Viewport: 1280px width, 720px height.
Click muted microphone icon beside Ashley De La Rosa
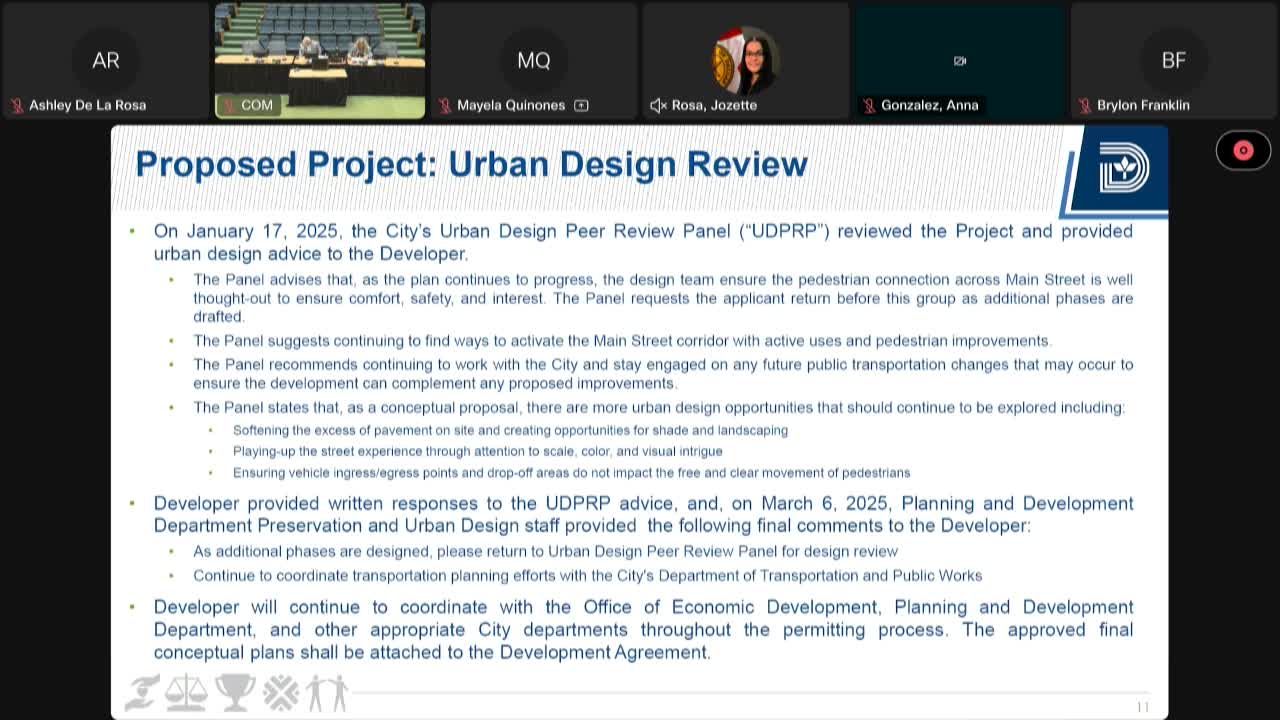click(17, 106)
